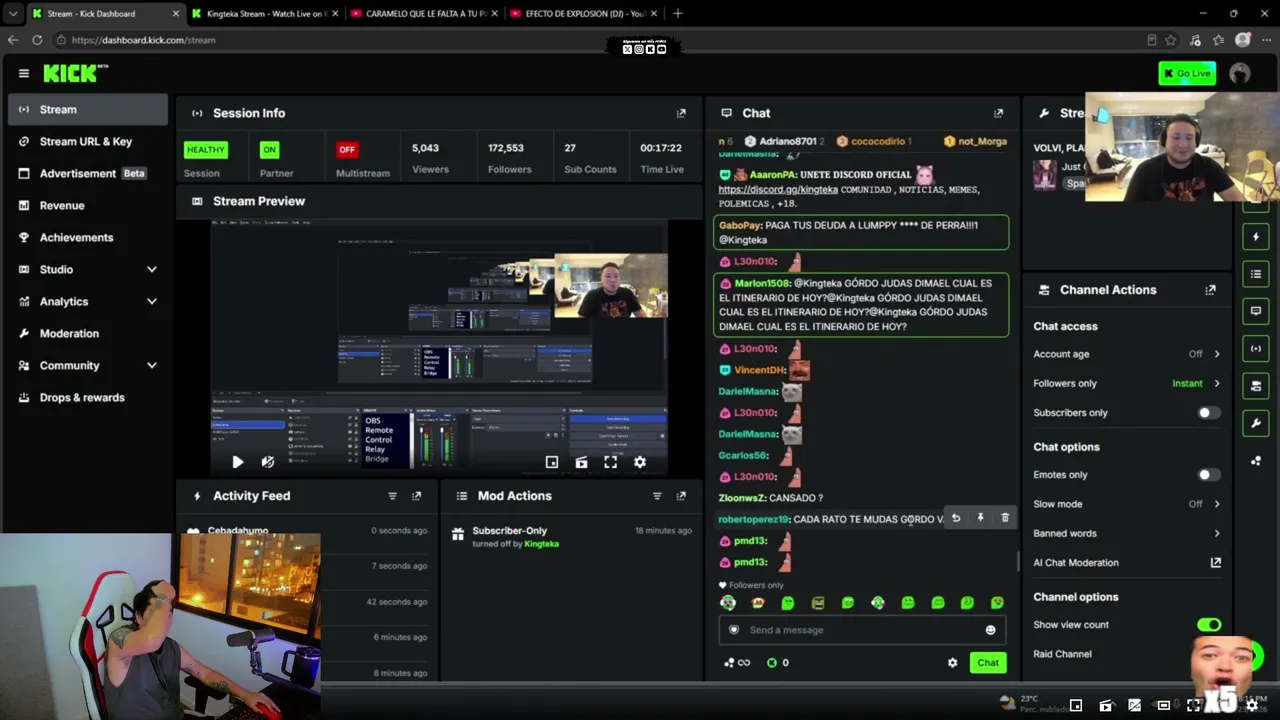Open the discord.gg/kingteka link in chat
1280x720 pixels.
(x=778, y=190)
